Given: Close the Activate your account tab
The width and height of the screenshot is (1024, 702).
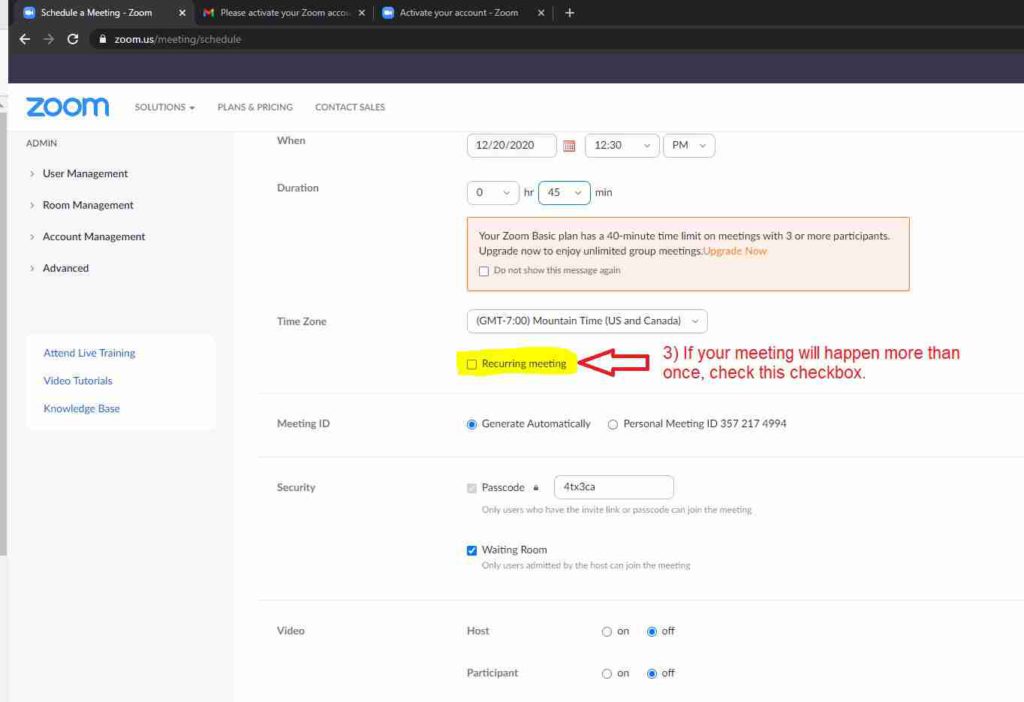Looking at the screenshot, I should coord(541,12).
